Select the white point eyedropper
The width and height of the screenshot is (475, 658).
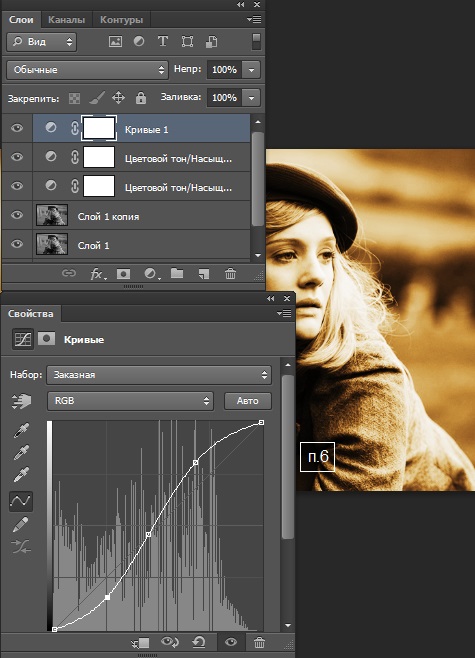(x=21, y=474)
